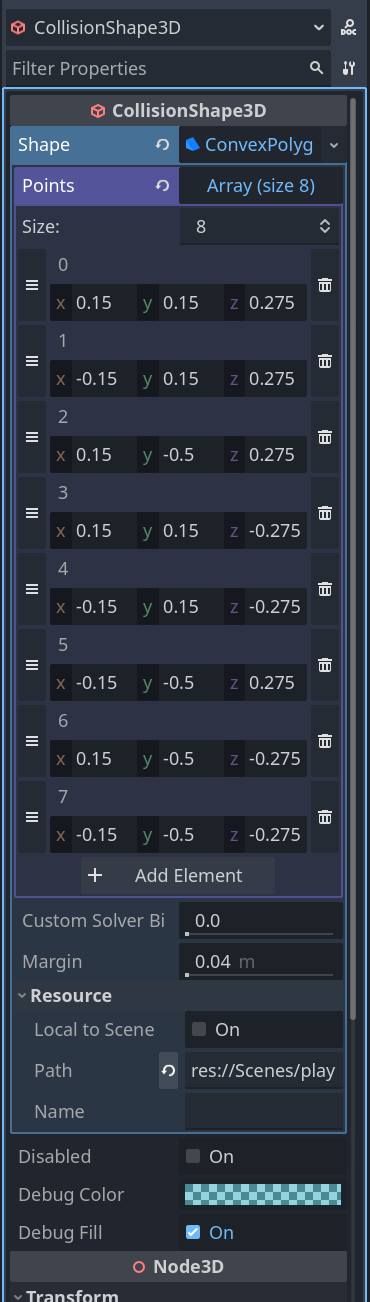370x1302 pixels.
Task: Click the Local to Scene label
Action: click(x=94, y=1030)
